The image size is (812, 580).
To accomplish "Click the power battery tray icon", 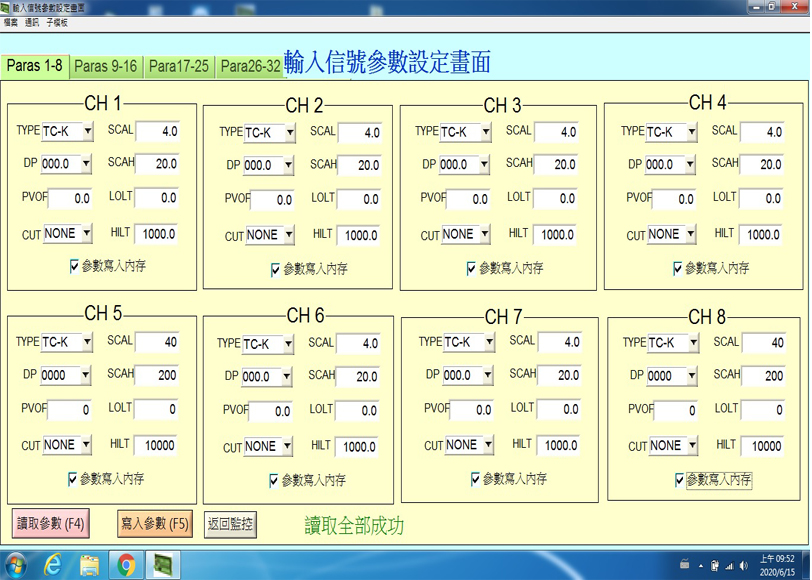I will [x=715, y=566].
